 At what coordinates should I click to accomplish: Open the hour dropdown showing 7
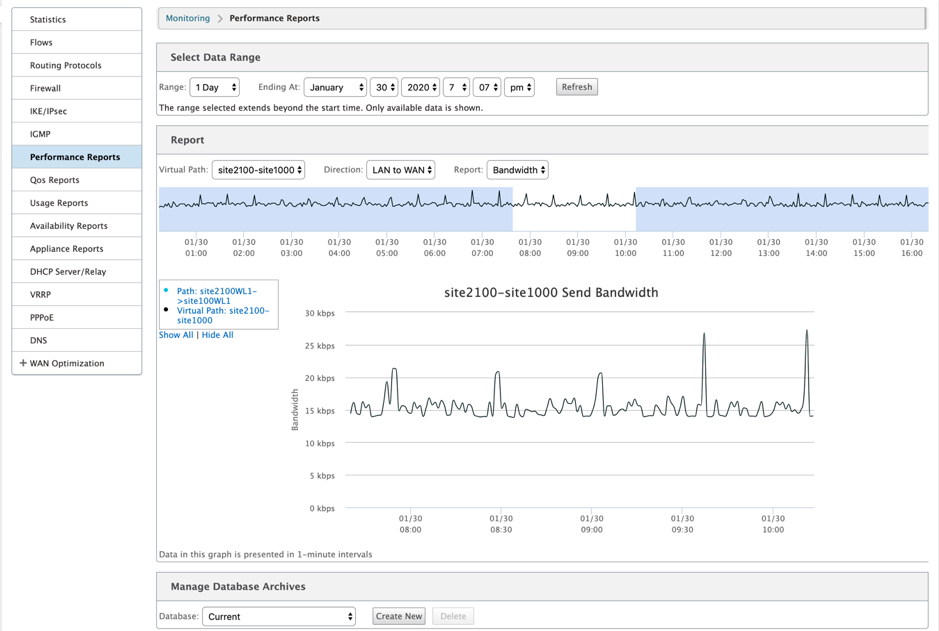456,87
